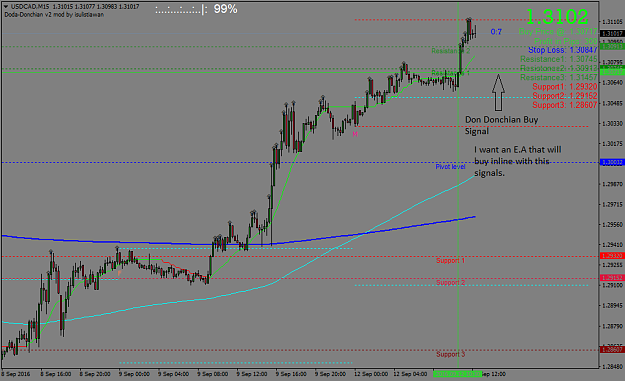
Task: Open the chart menu triangle beside USDCAD,M15
Action: point(6,7)
